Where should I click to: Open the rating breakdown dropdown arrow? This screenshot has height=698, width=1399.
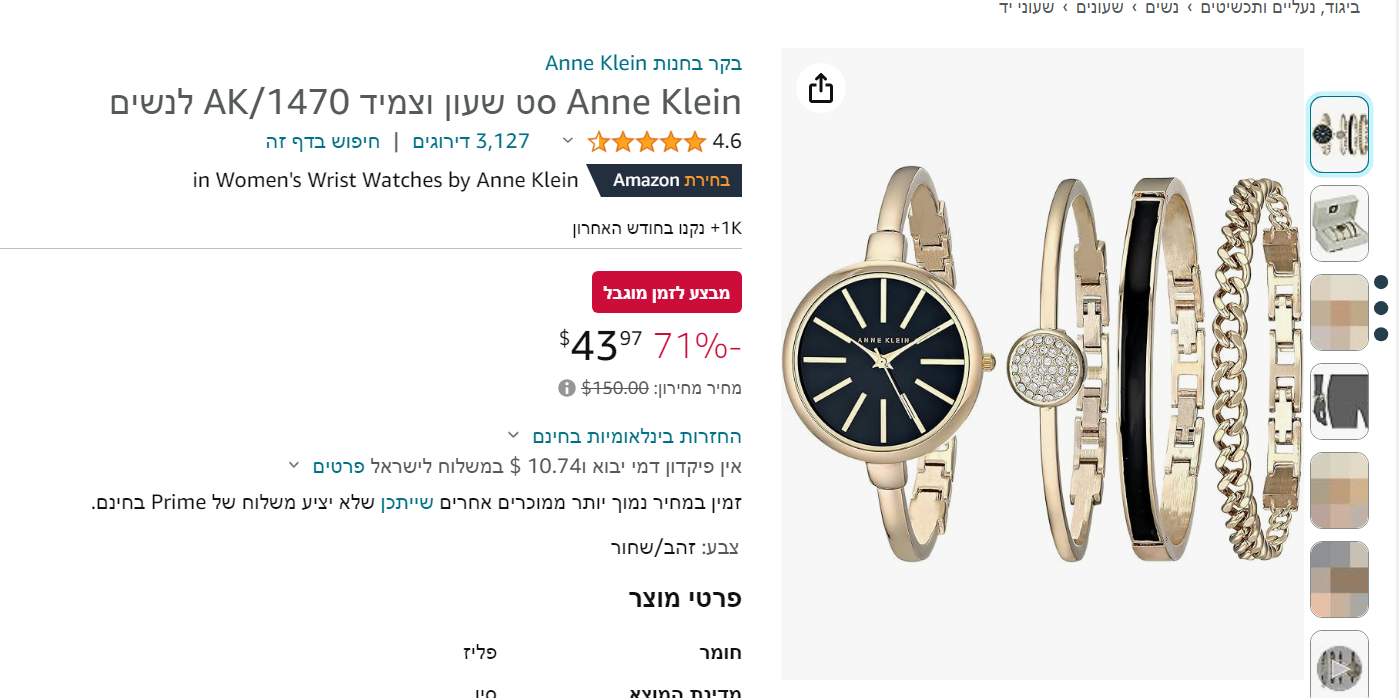pos(568,141)
